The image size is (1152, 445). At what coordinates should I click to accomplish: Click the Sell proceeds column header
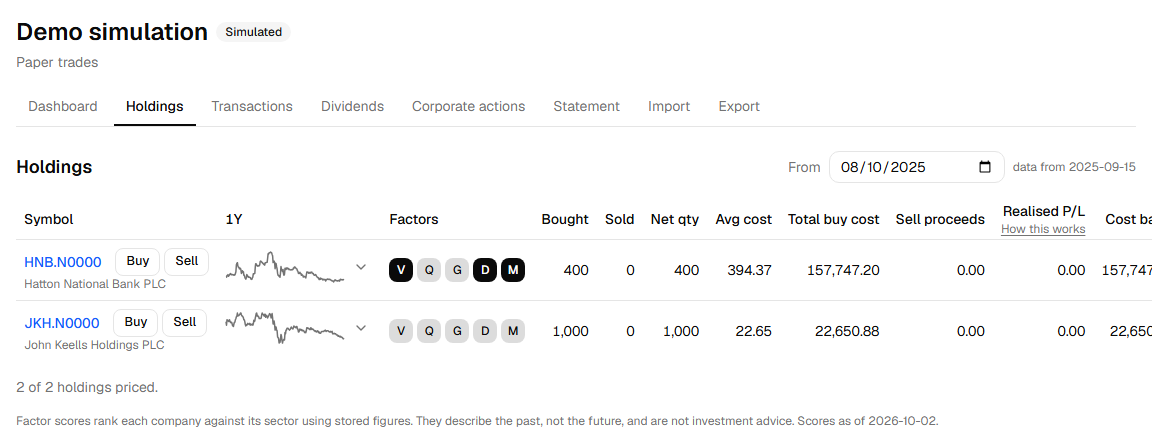pos(940,220)
